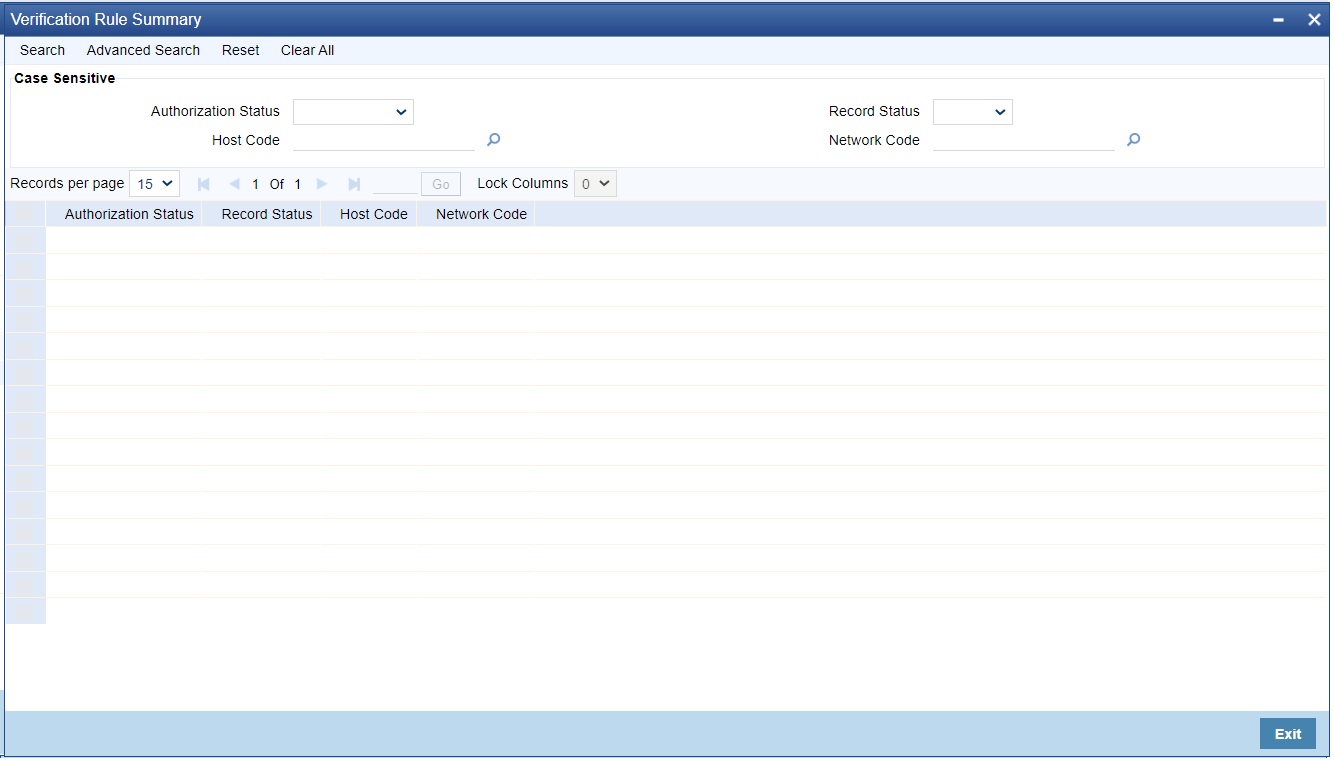This screenshot has width=1334, height=761.
Task: Go to next page of records
Action: click(x=322, y=184)
